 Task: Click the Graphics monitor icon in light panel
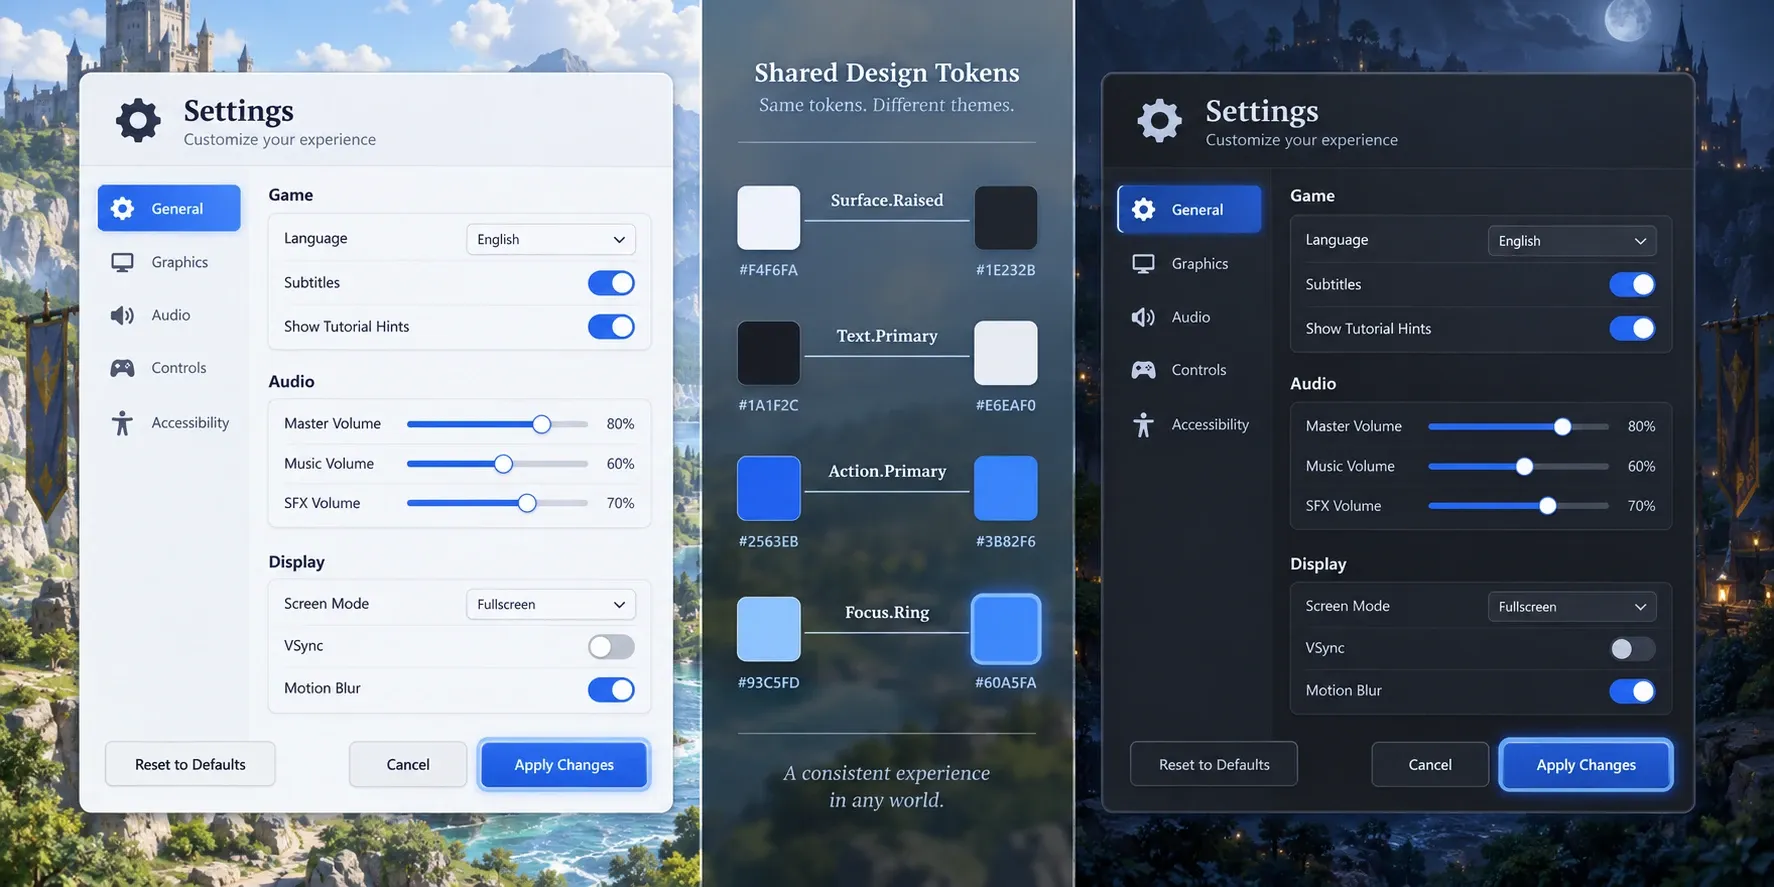(x=122, y=262)
